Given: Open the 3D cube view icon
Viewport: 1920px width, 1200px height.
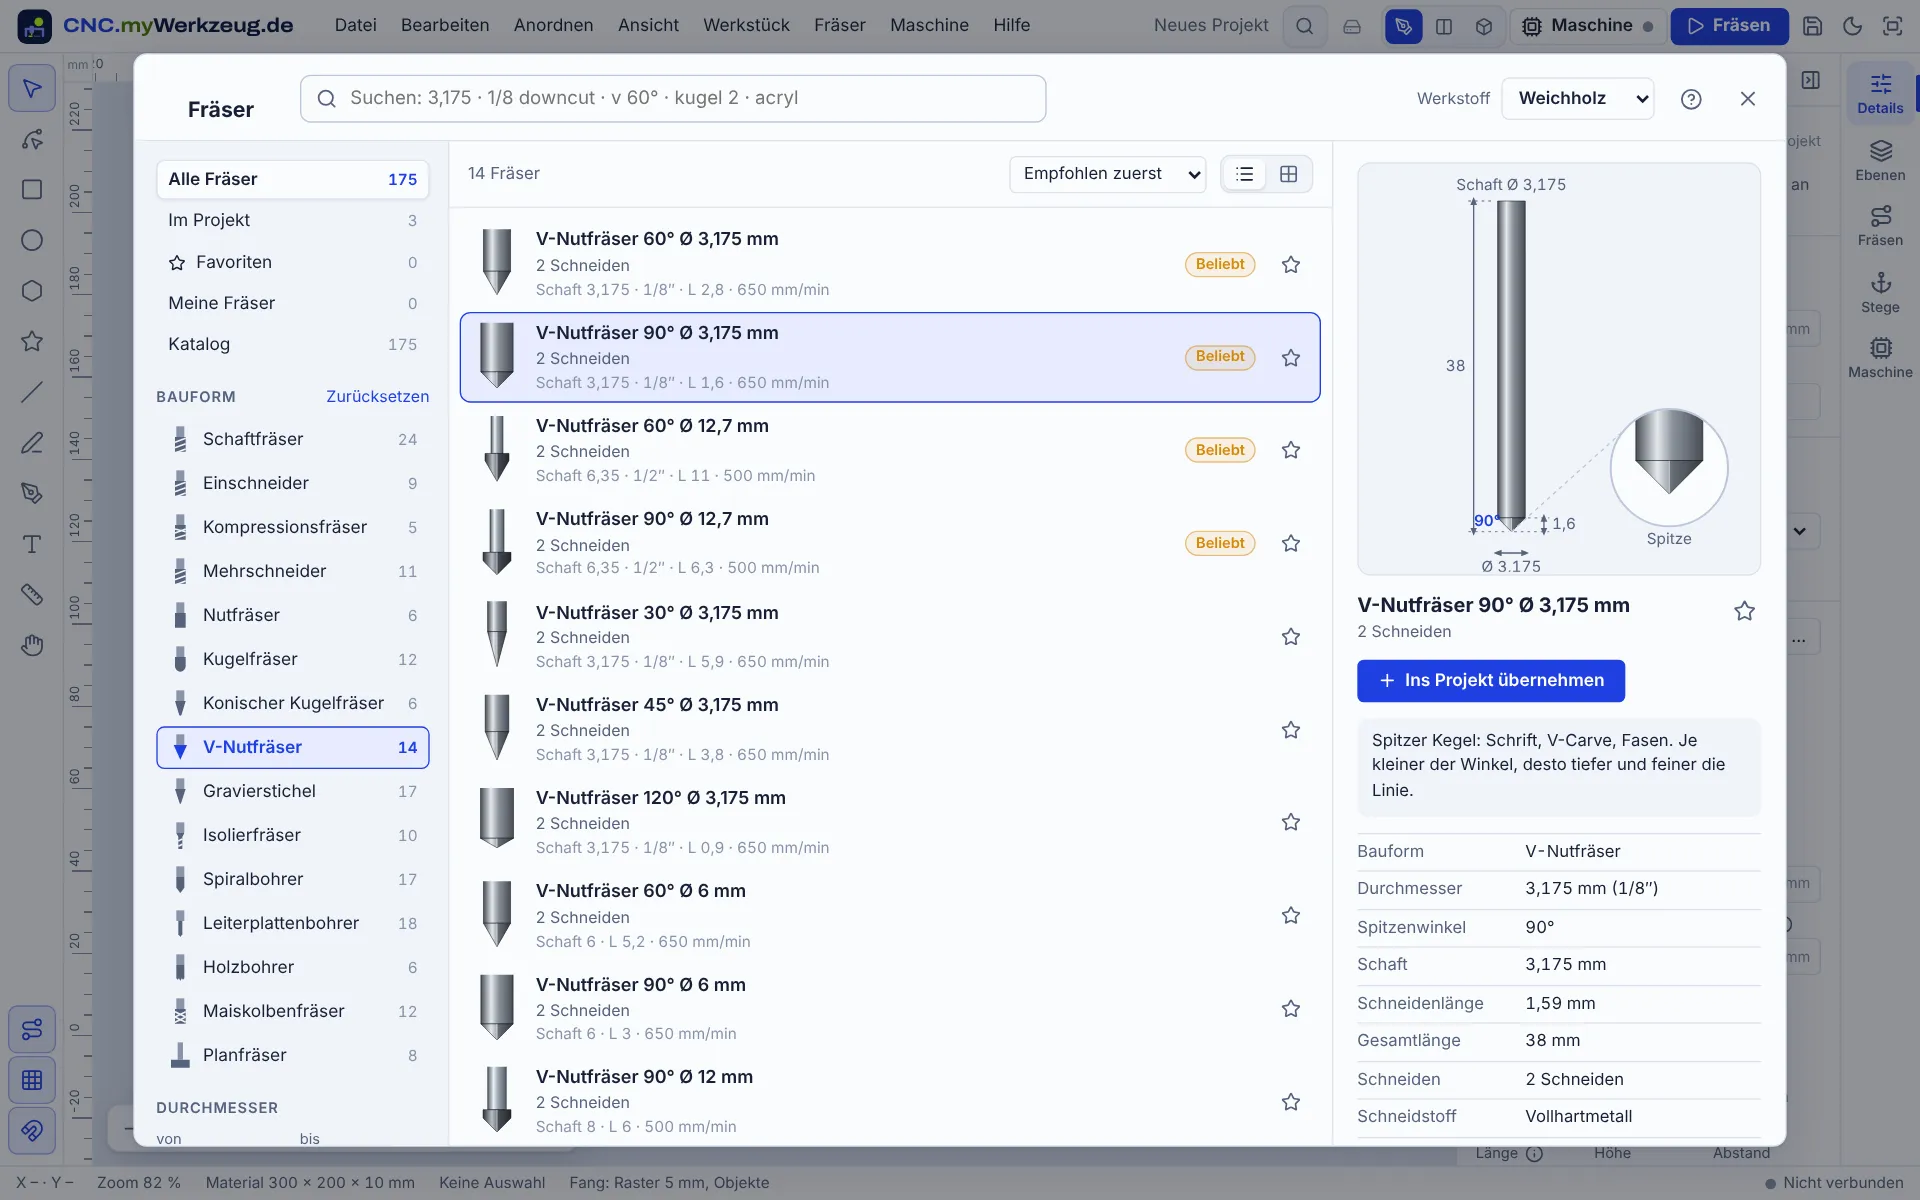Looking at the screenshot, I should tap(1484, 27).
